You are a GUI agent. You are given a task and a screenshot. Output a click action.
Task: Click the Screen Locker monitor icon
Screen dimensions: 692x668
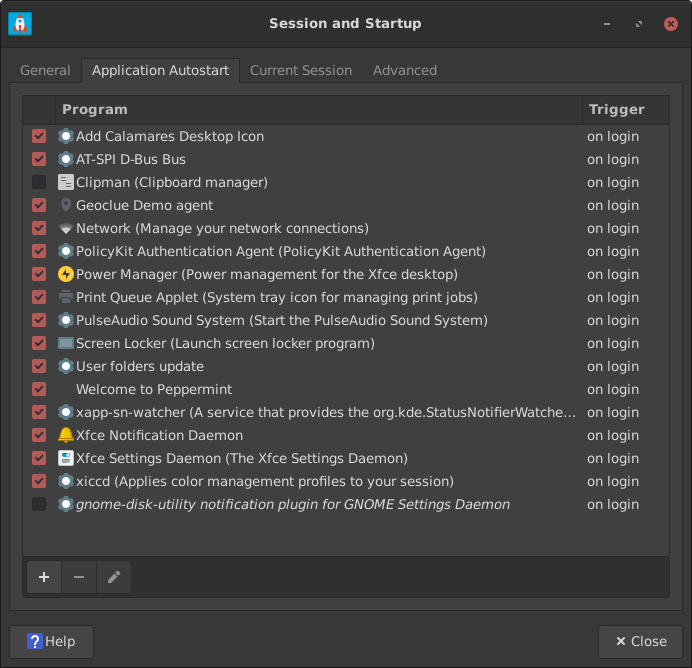tap(66, 343)
